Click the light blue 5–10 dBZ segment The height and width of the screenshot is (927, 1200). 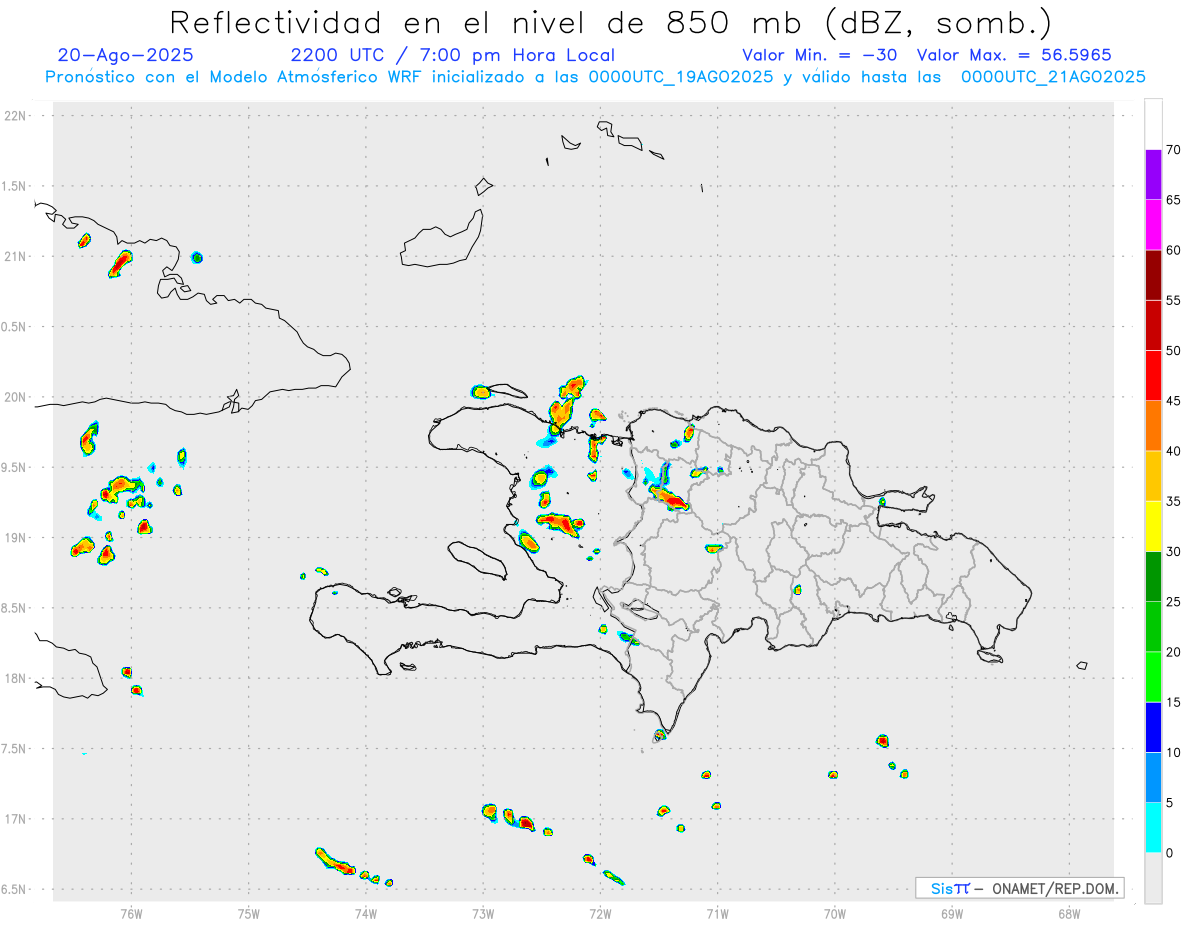coord(1153,778)
